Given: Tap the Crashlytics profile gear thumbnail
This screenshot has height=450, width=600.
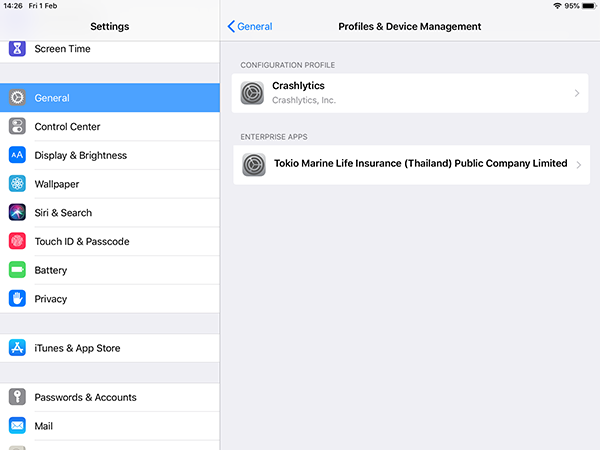Looking at the screenshot, I should (252, 93).
